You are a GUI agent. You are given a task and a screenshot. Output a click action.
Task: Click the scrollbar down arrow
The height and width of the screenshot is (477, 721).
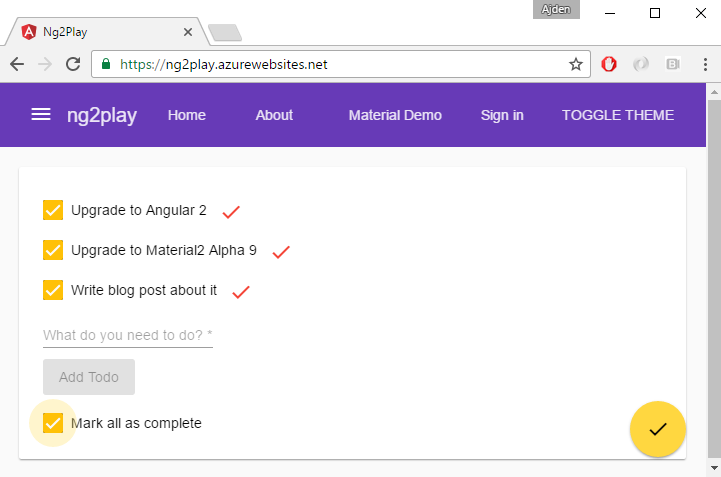coord(714,468)
